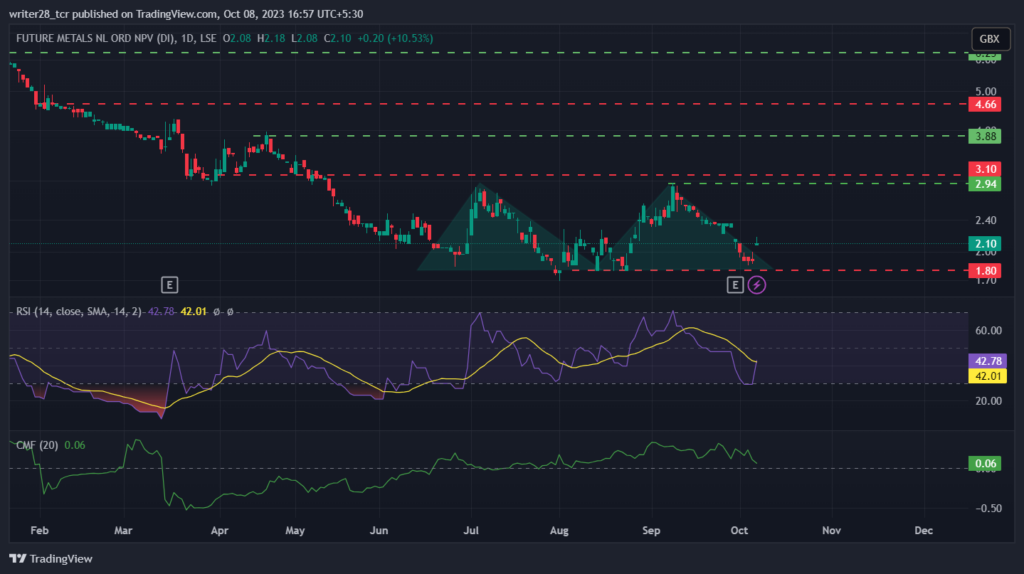Screen dimensions: 1024x574
Task: Click the GBX currency button
Action: pos(990,39)
